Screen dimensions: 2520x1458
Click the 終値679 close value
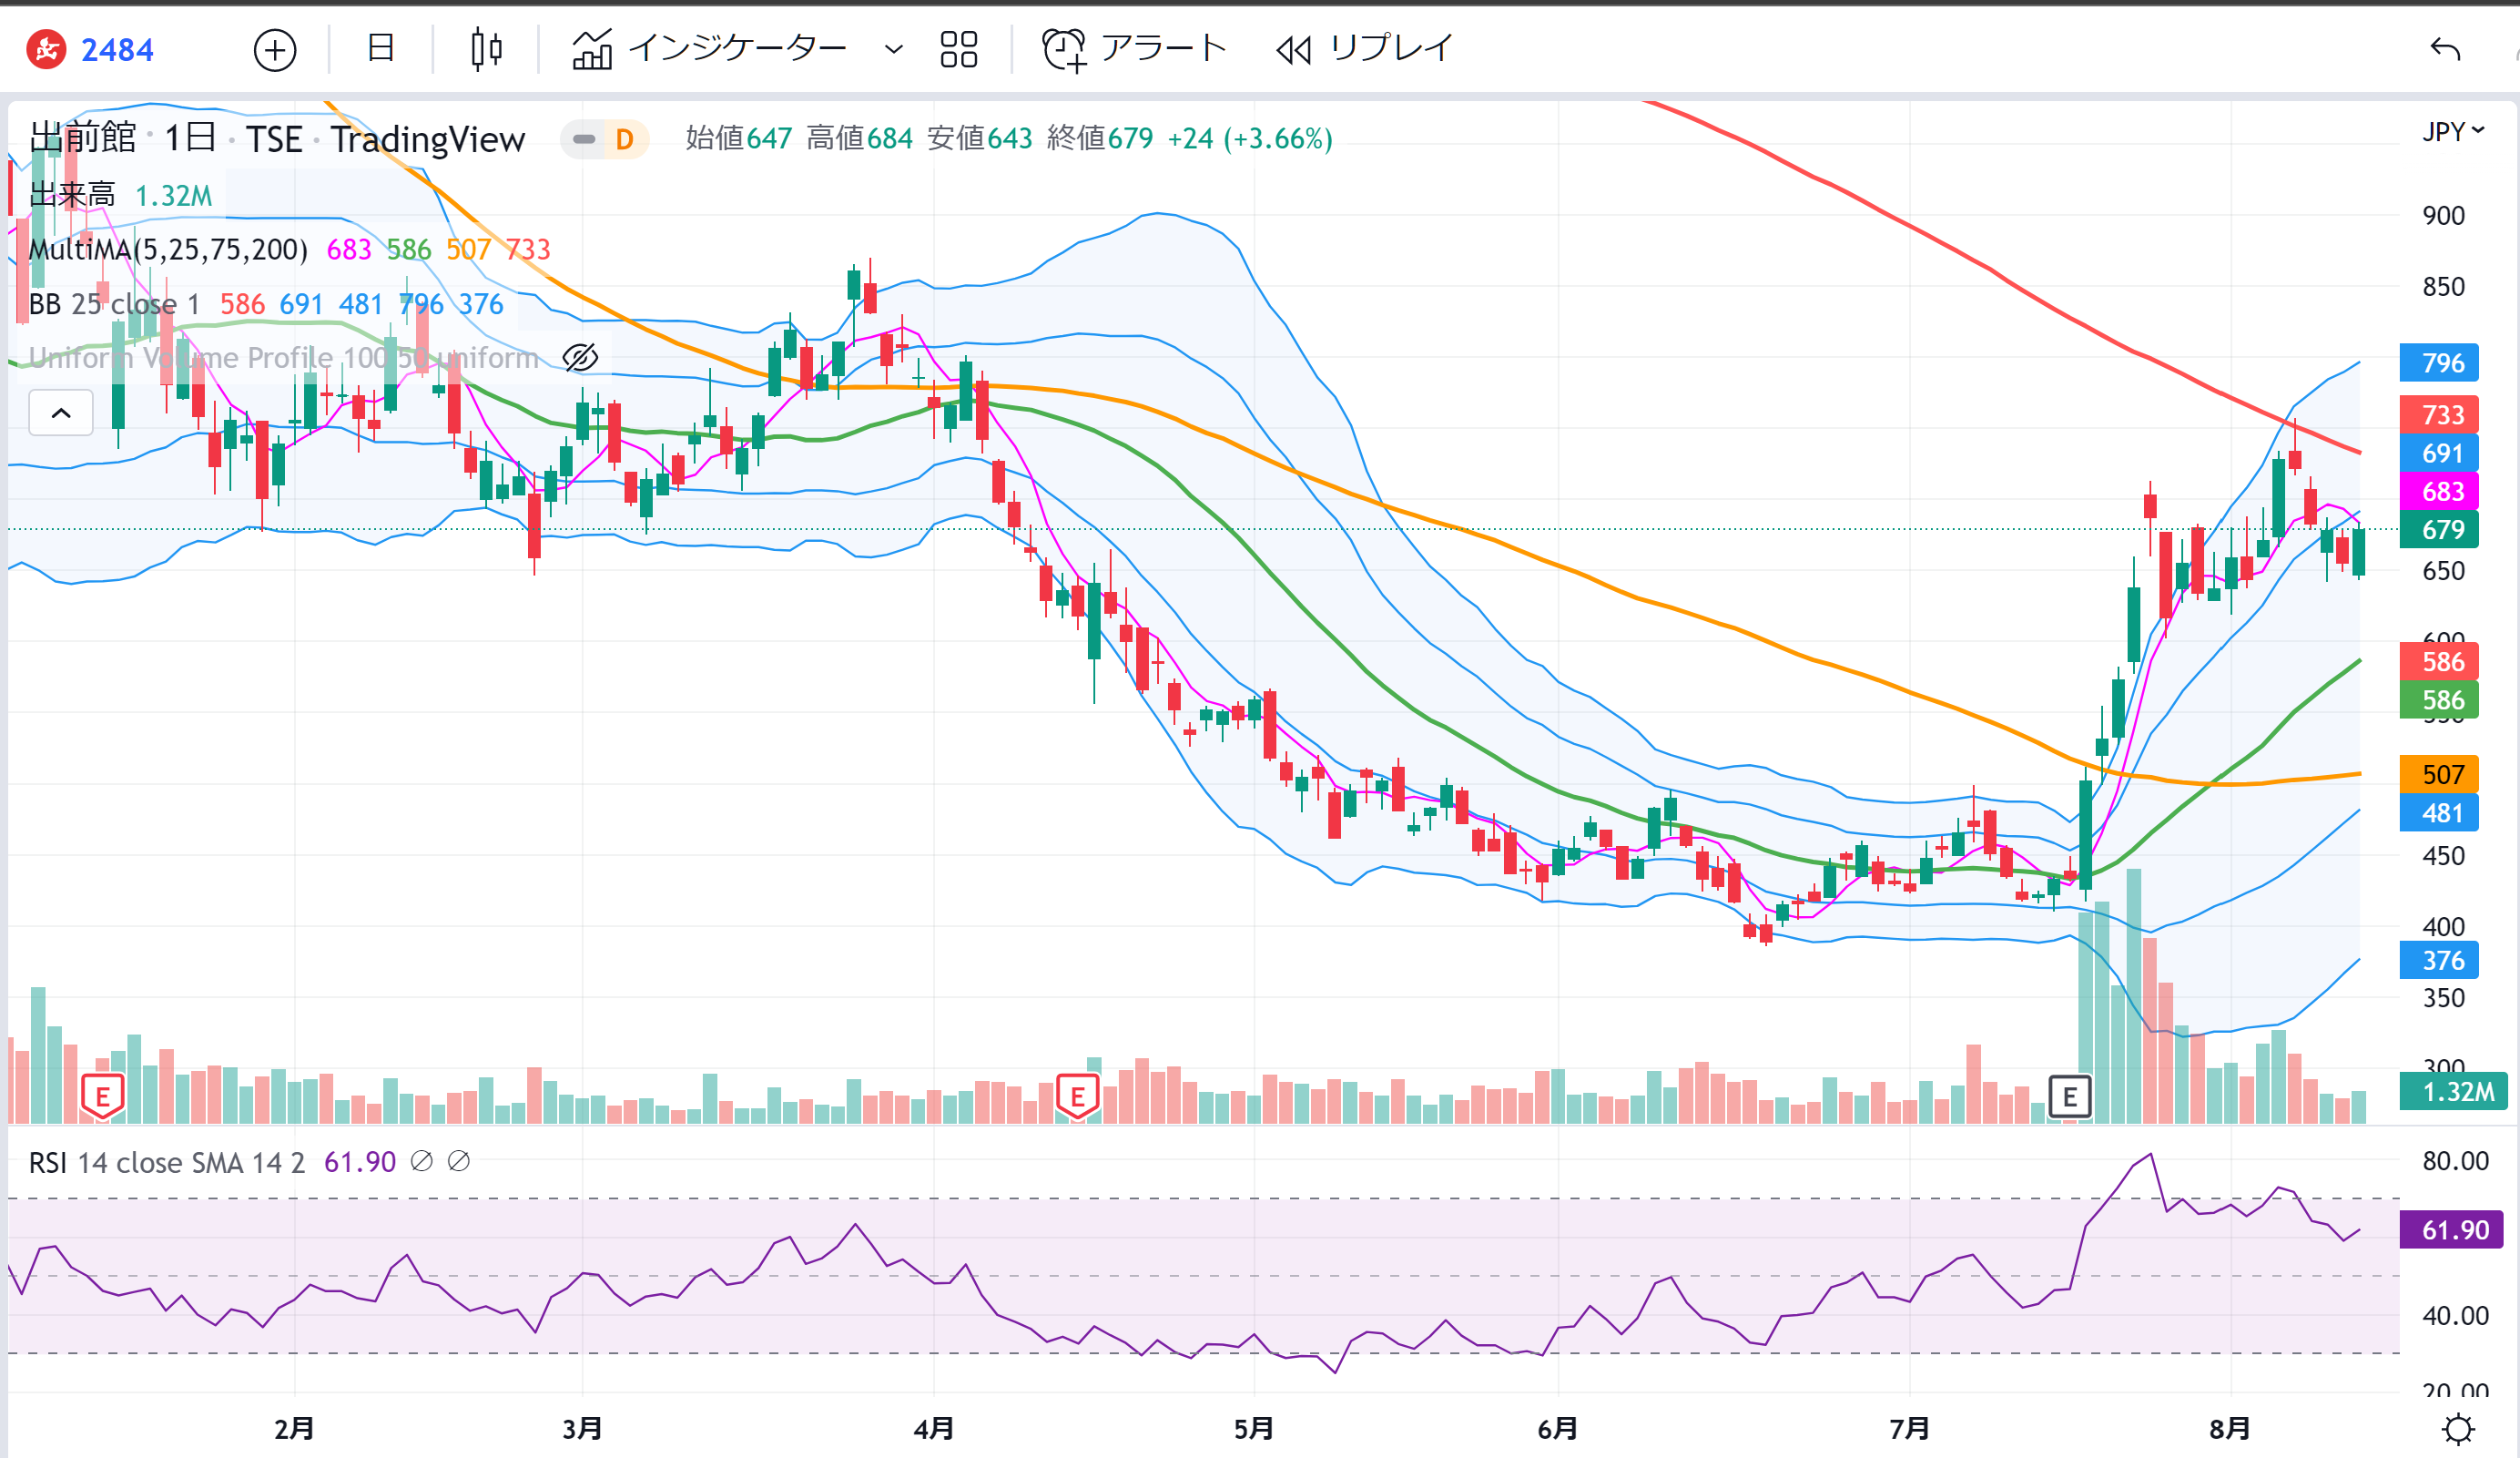point(1100,139)
